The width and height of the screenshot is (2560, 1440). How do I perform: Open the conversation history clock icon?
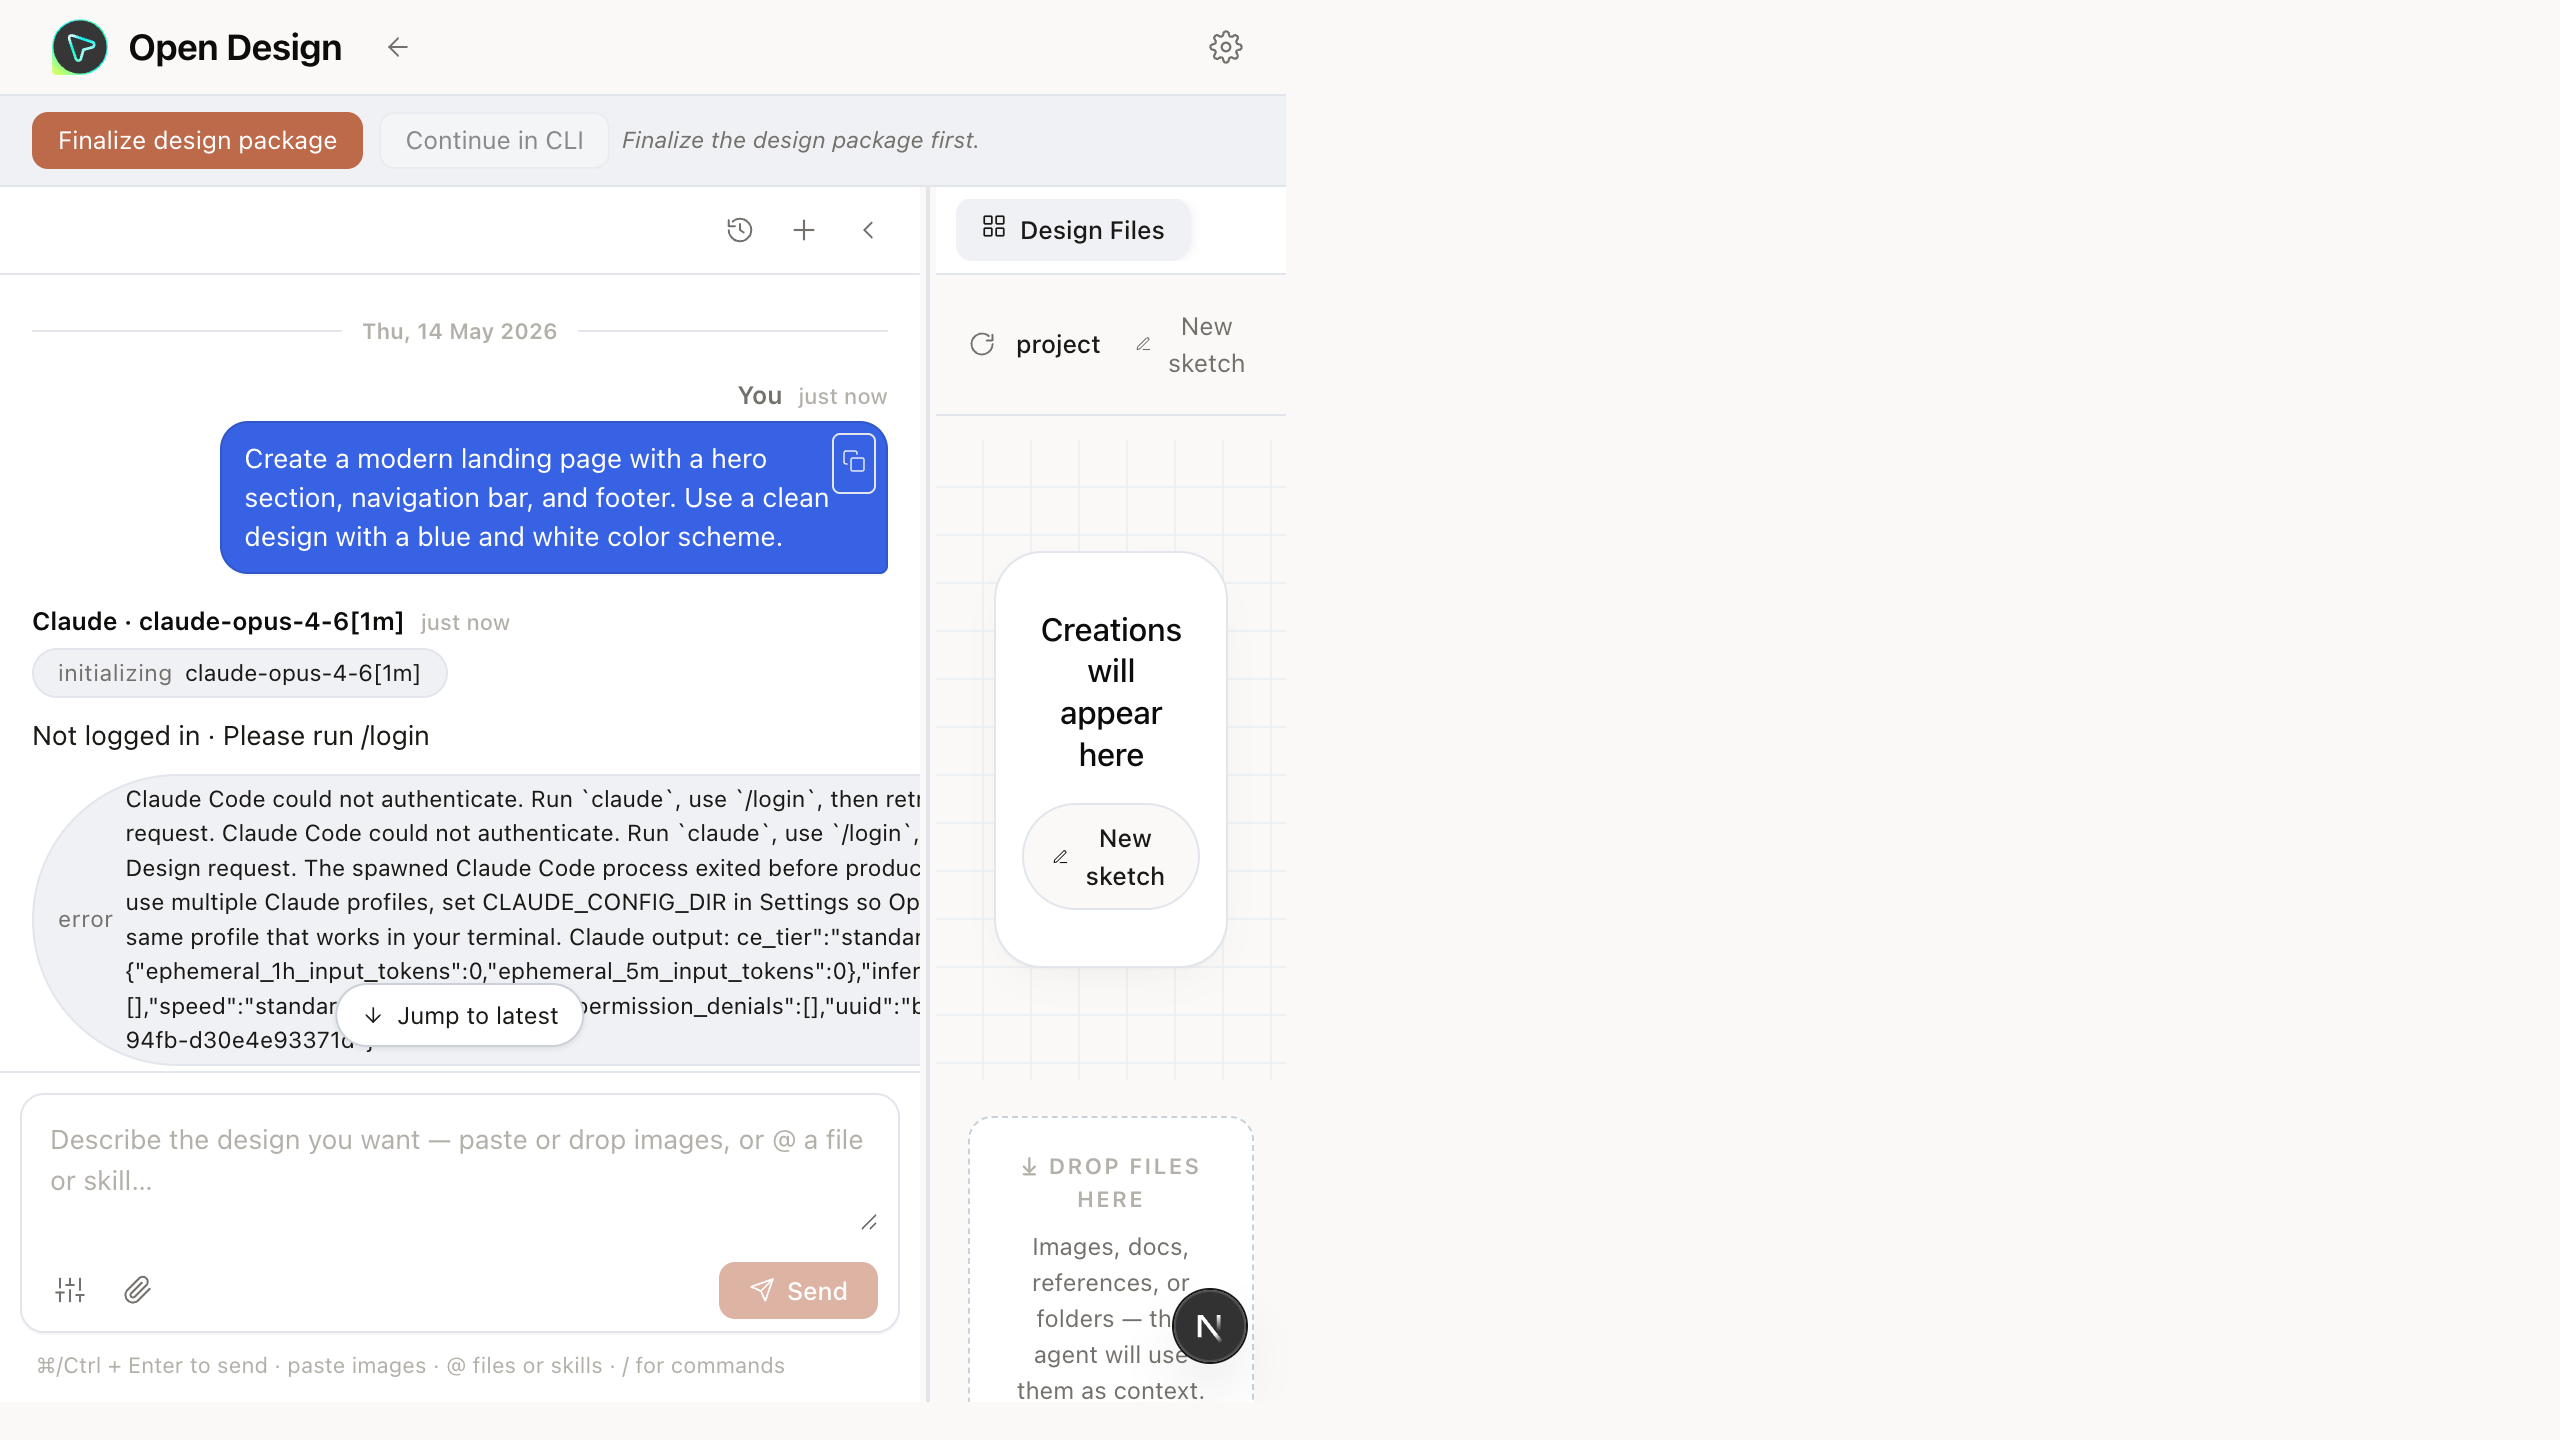pos(739,230)
